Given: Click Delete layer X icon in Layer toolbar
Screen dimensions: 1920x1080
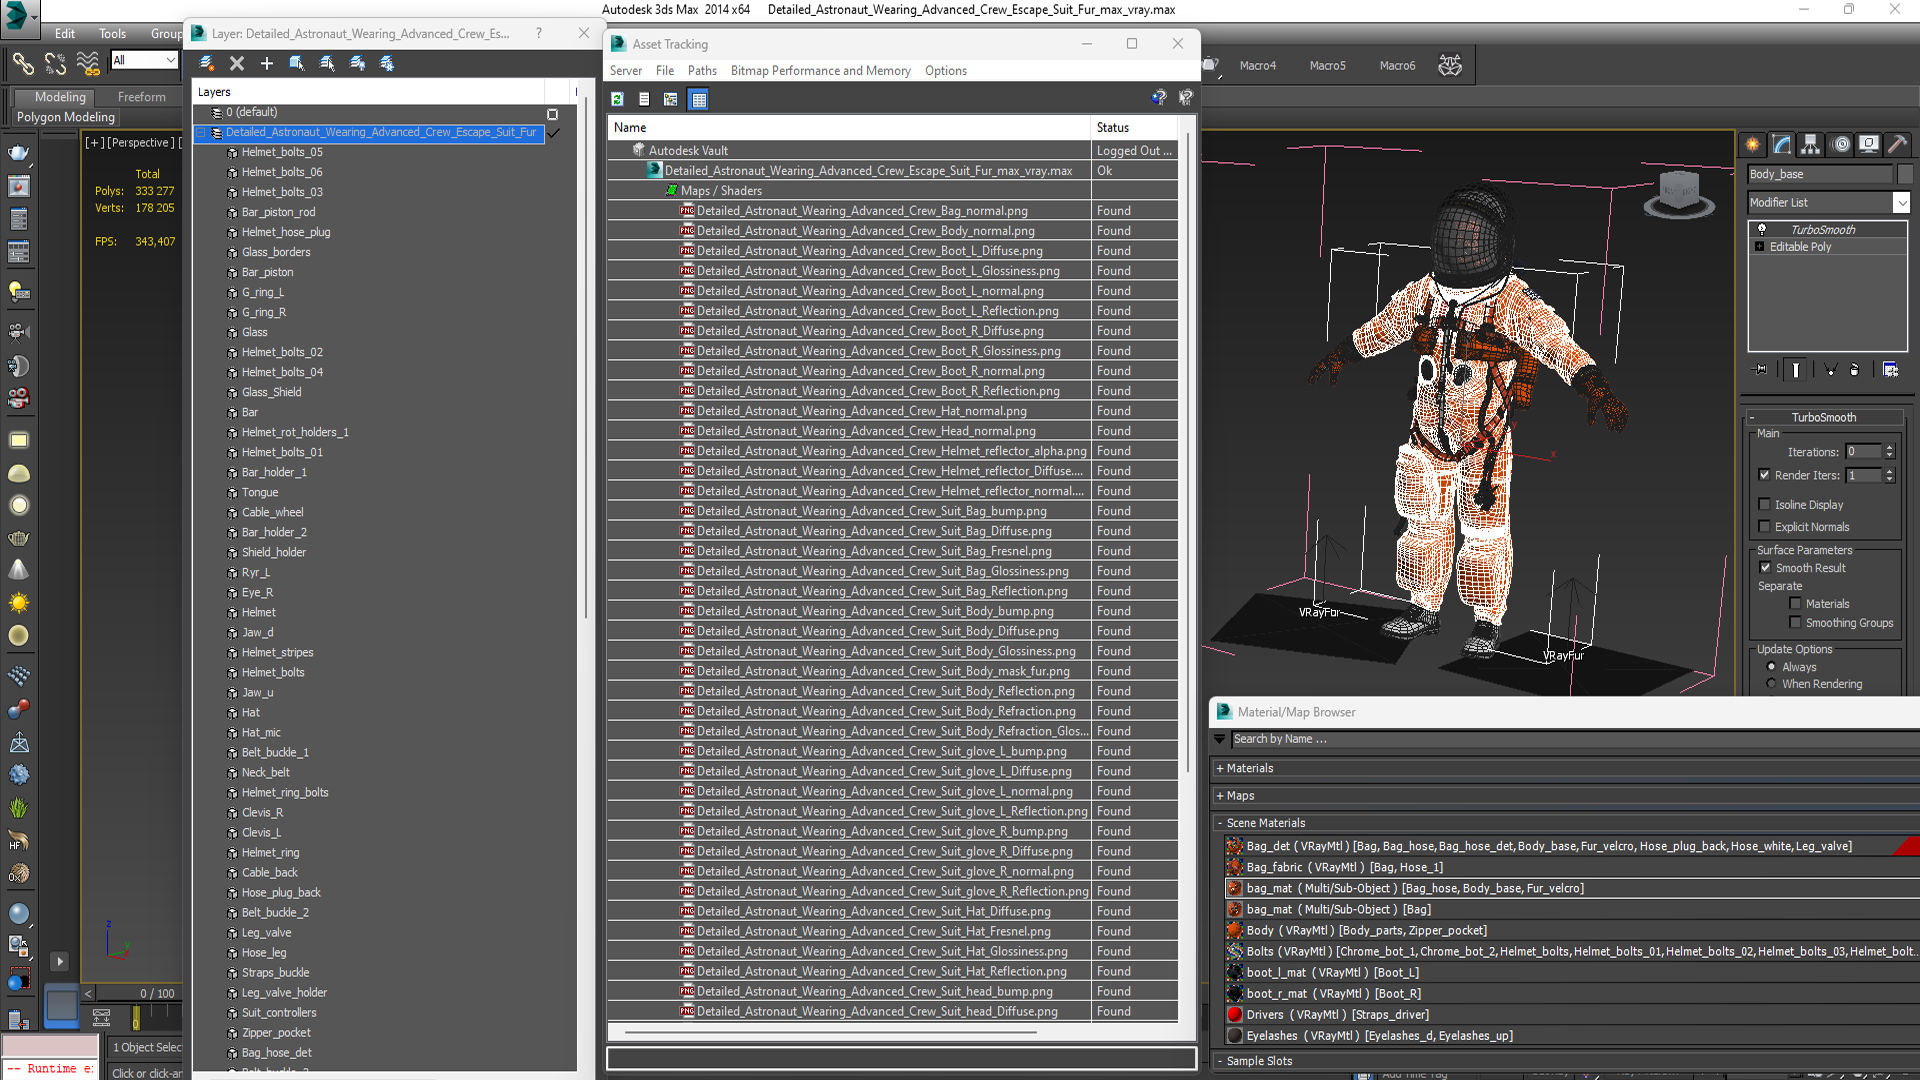Looking at the screenshot, I should 237,63.
